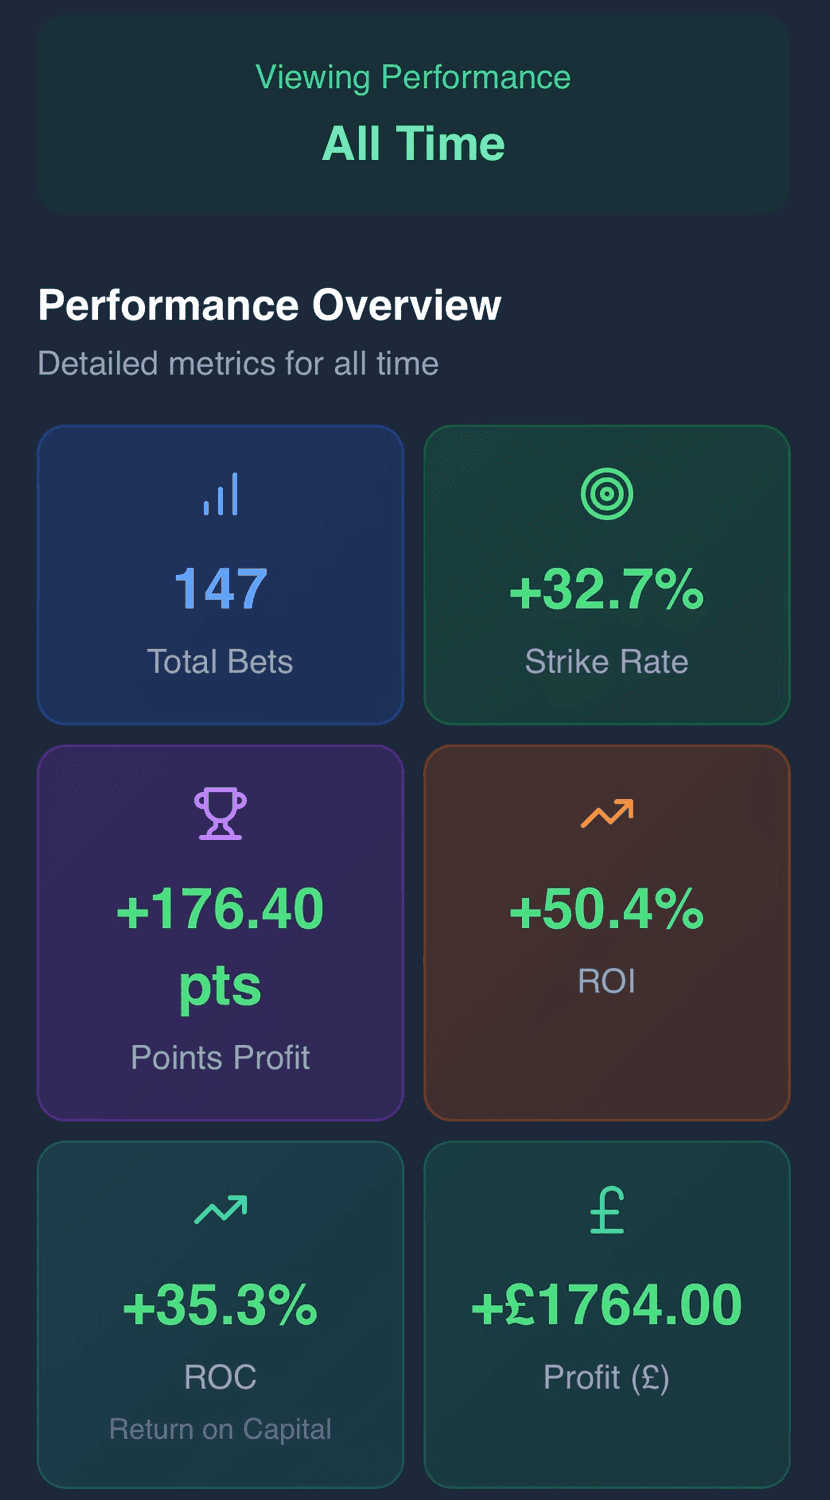Click the Strike Rate label
This screenshot has width=830, height=1500.
(x=607, y=661)
